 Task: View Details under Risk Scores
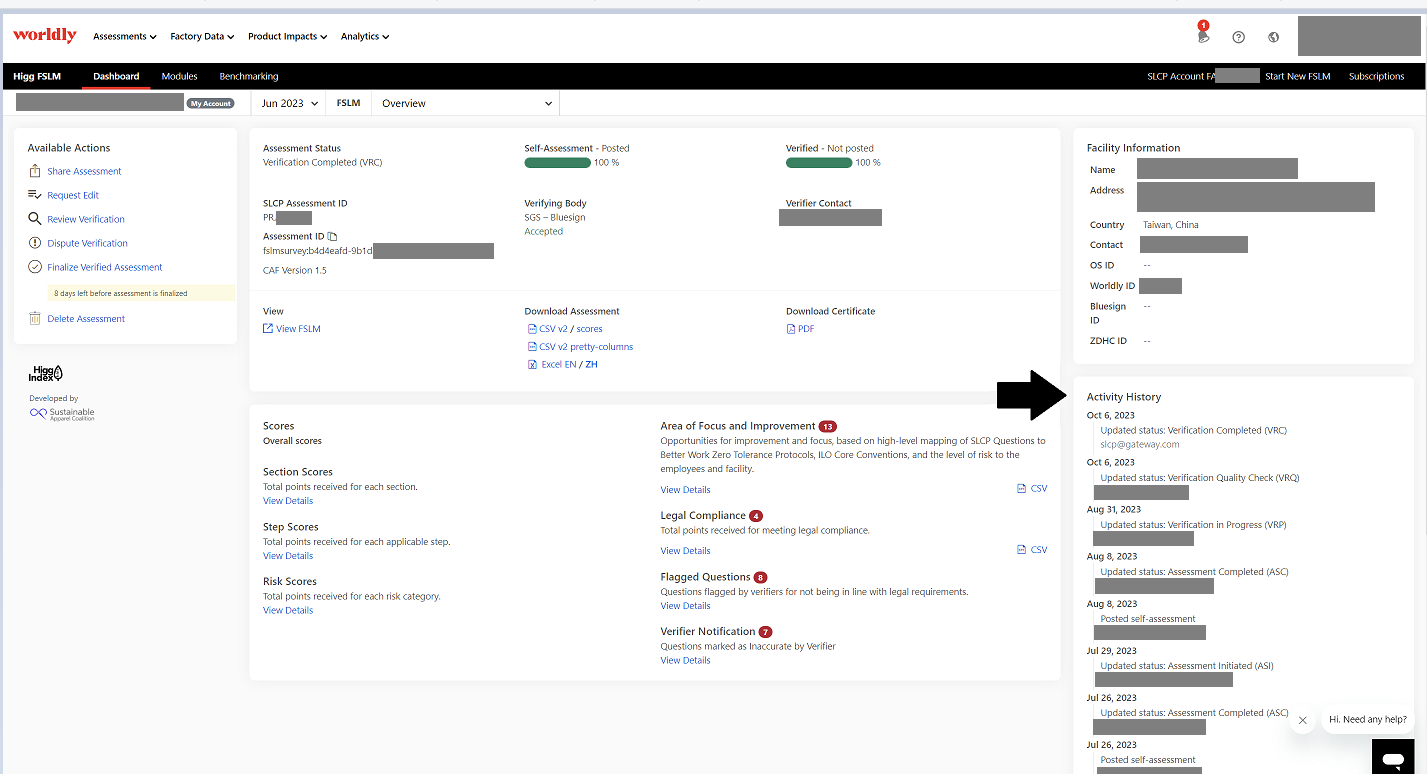(288, 610)
